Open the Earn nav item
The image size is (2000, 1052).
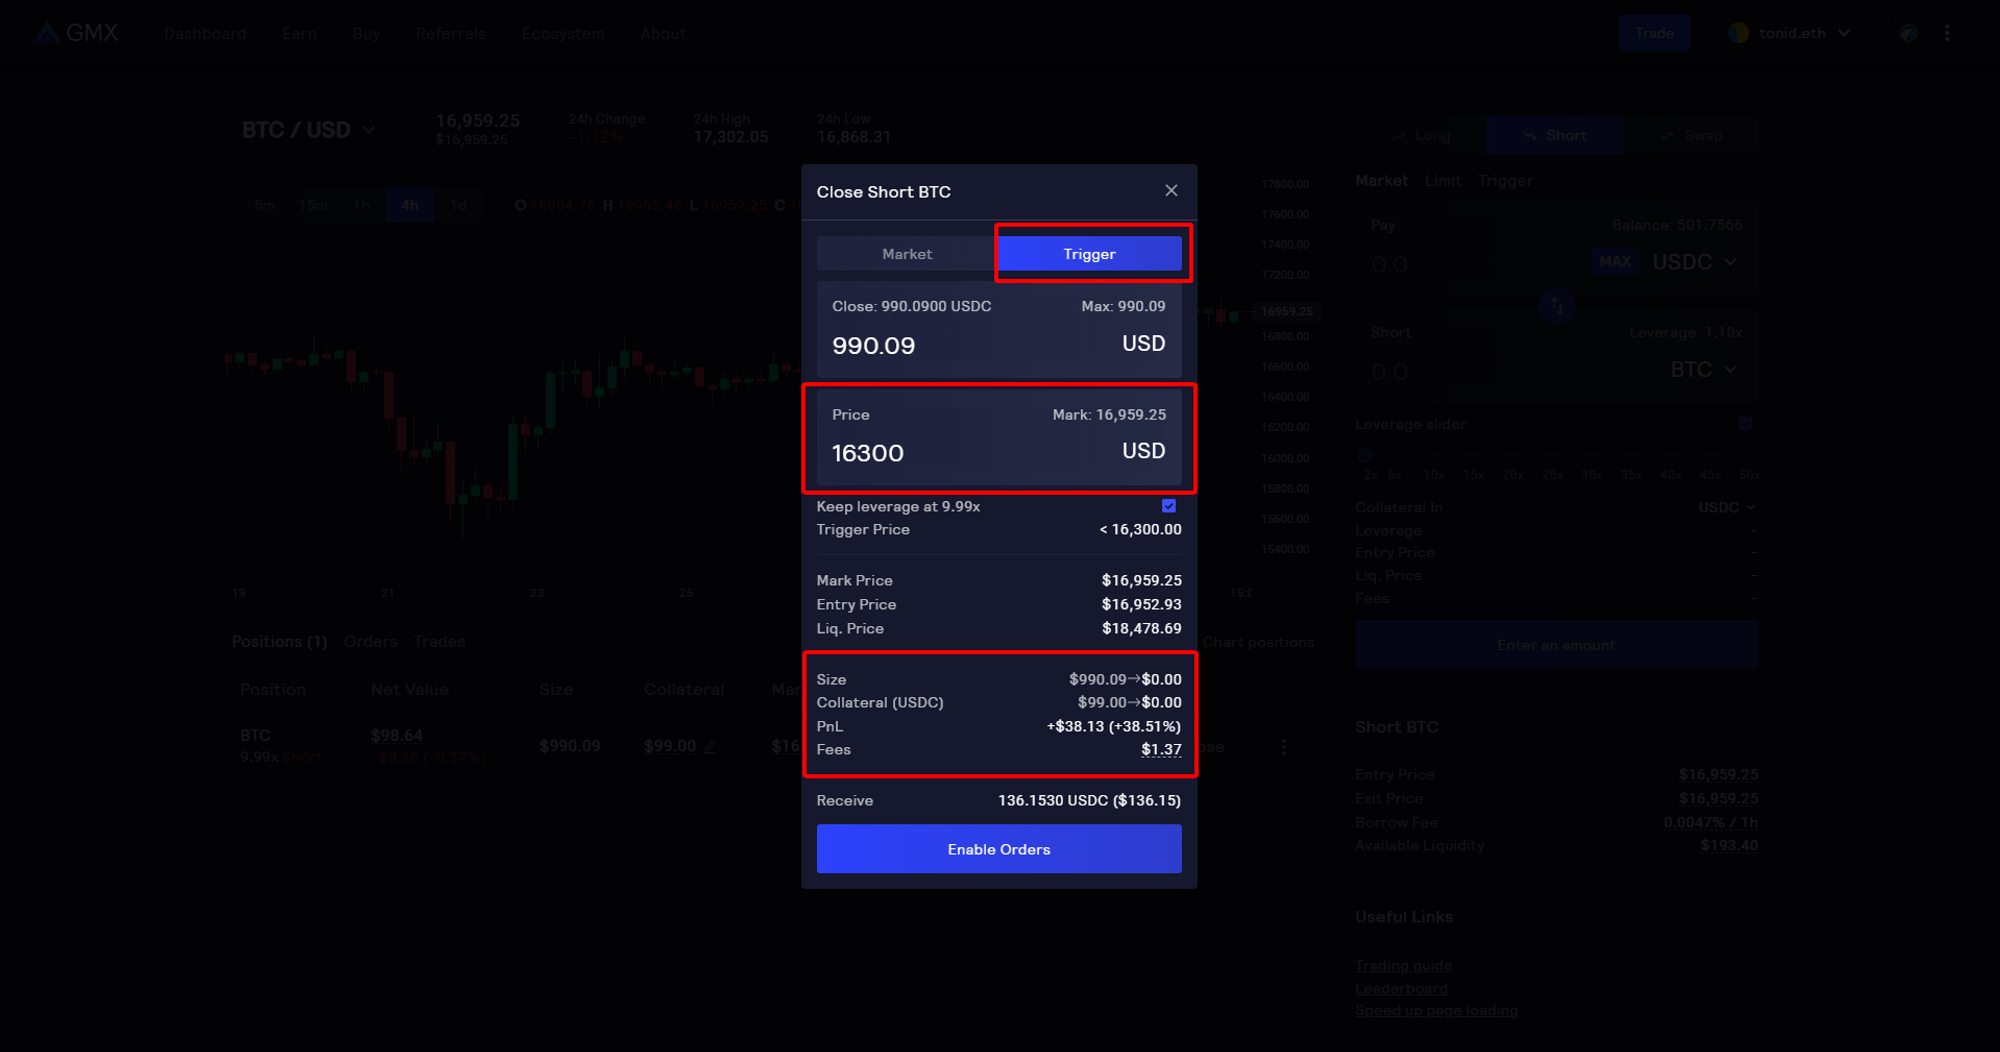[299, 33]
